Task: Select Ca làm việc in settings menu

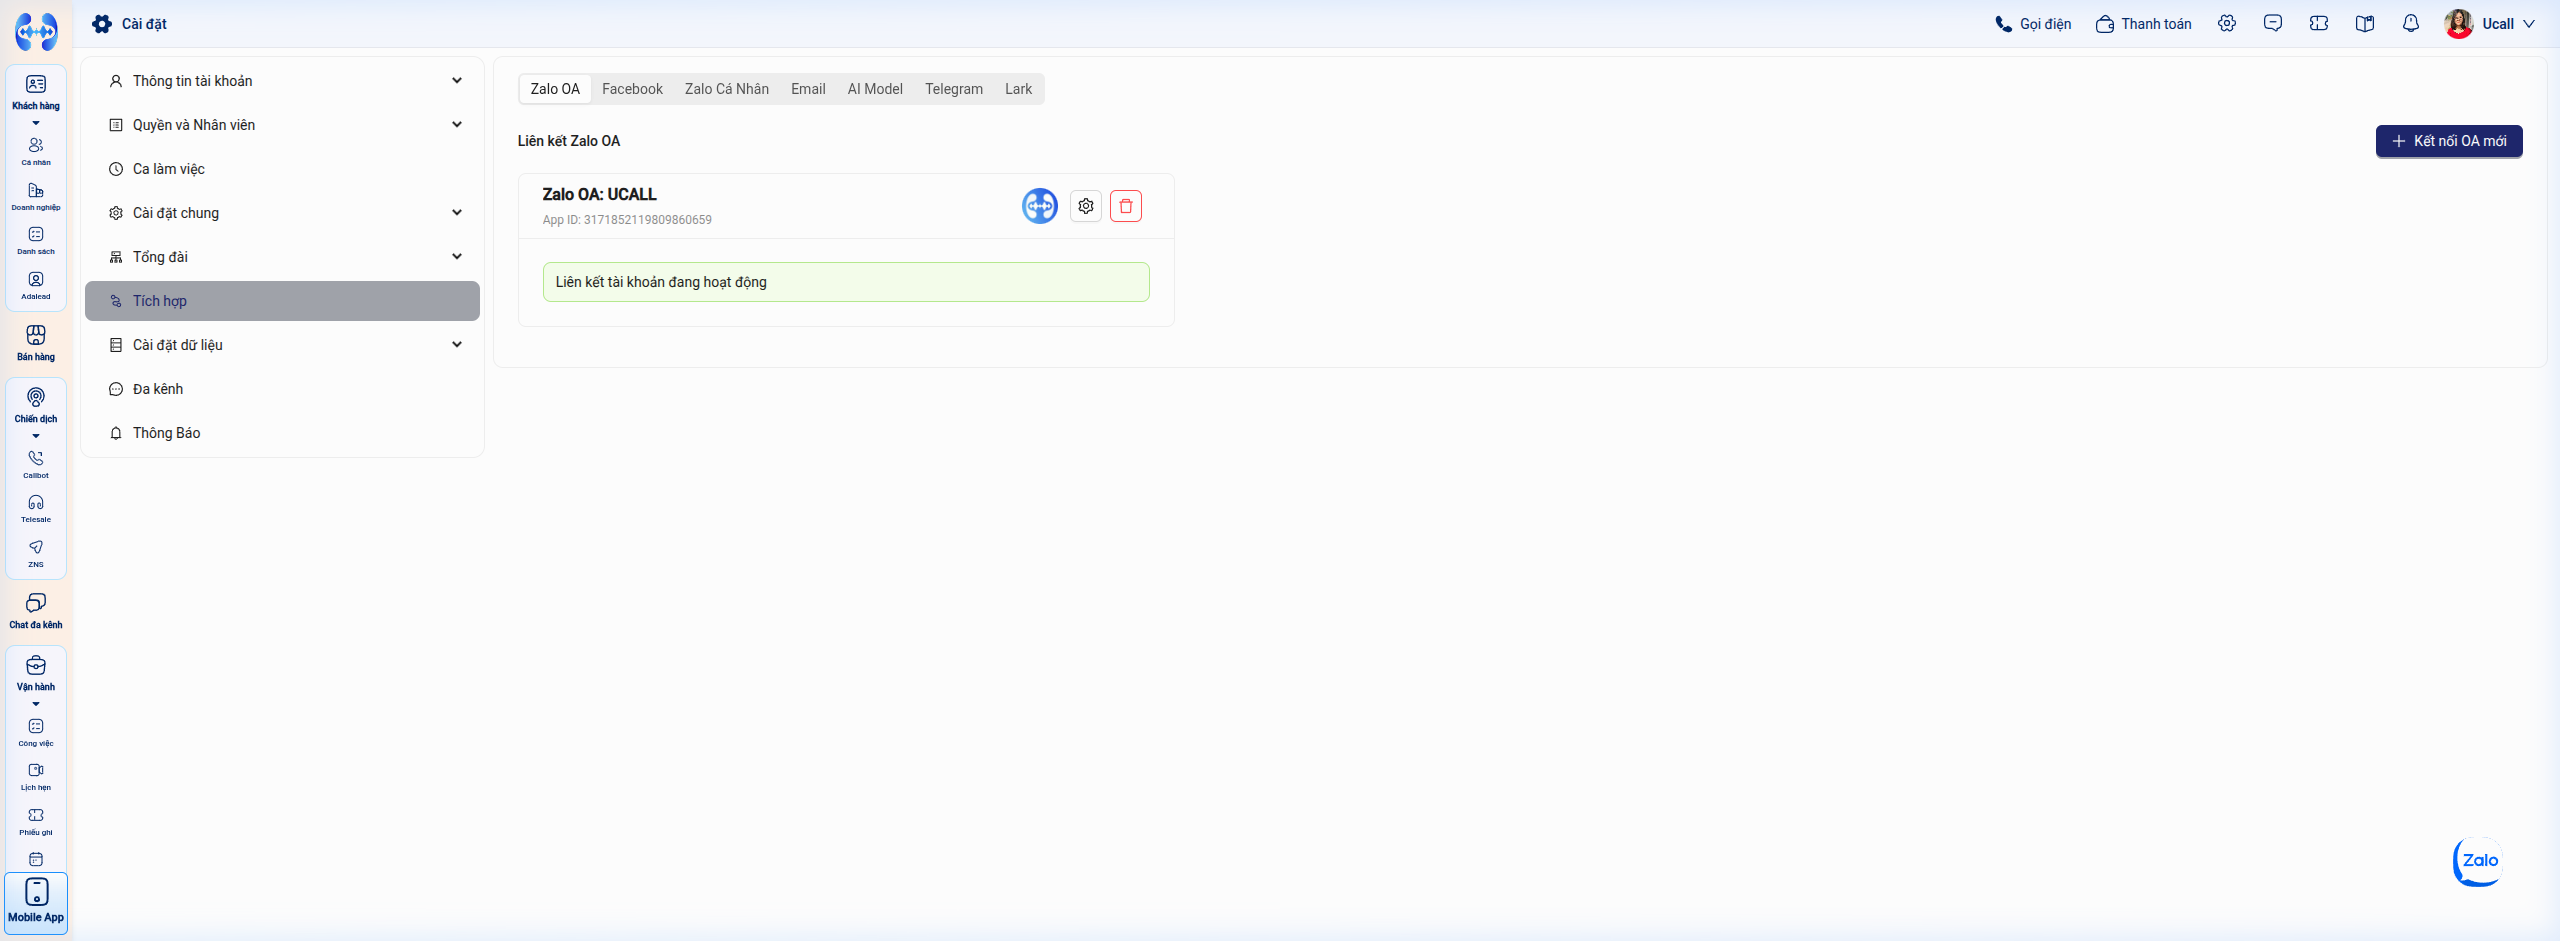Action: 282,169
